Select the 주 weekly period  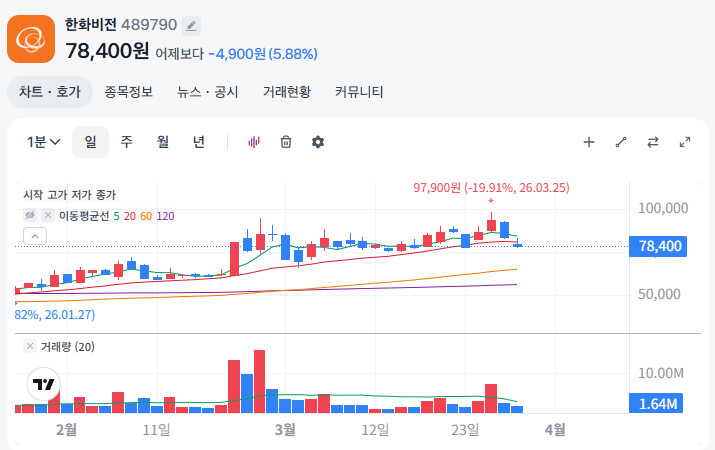coord(126,142)
